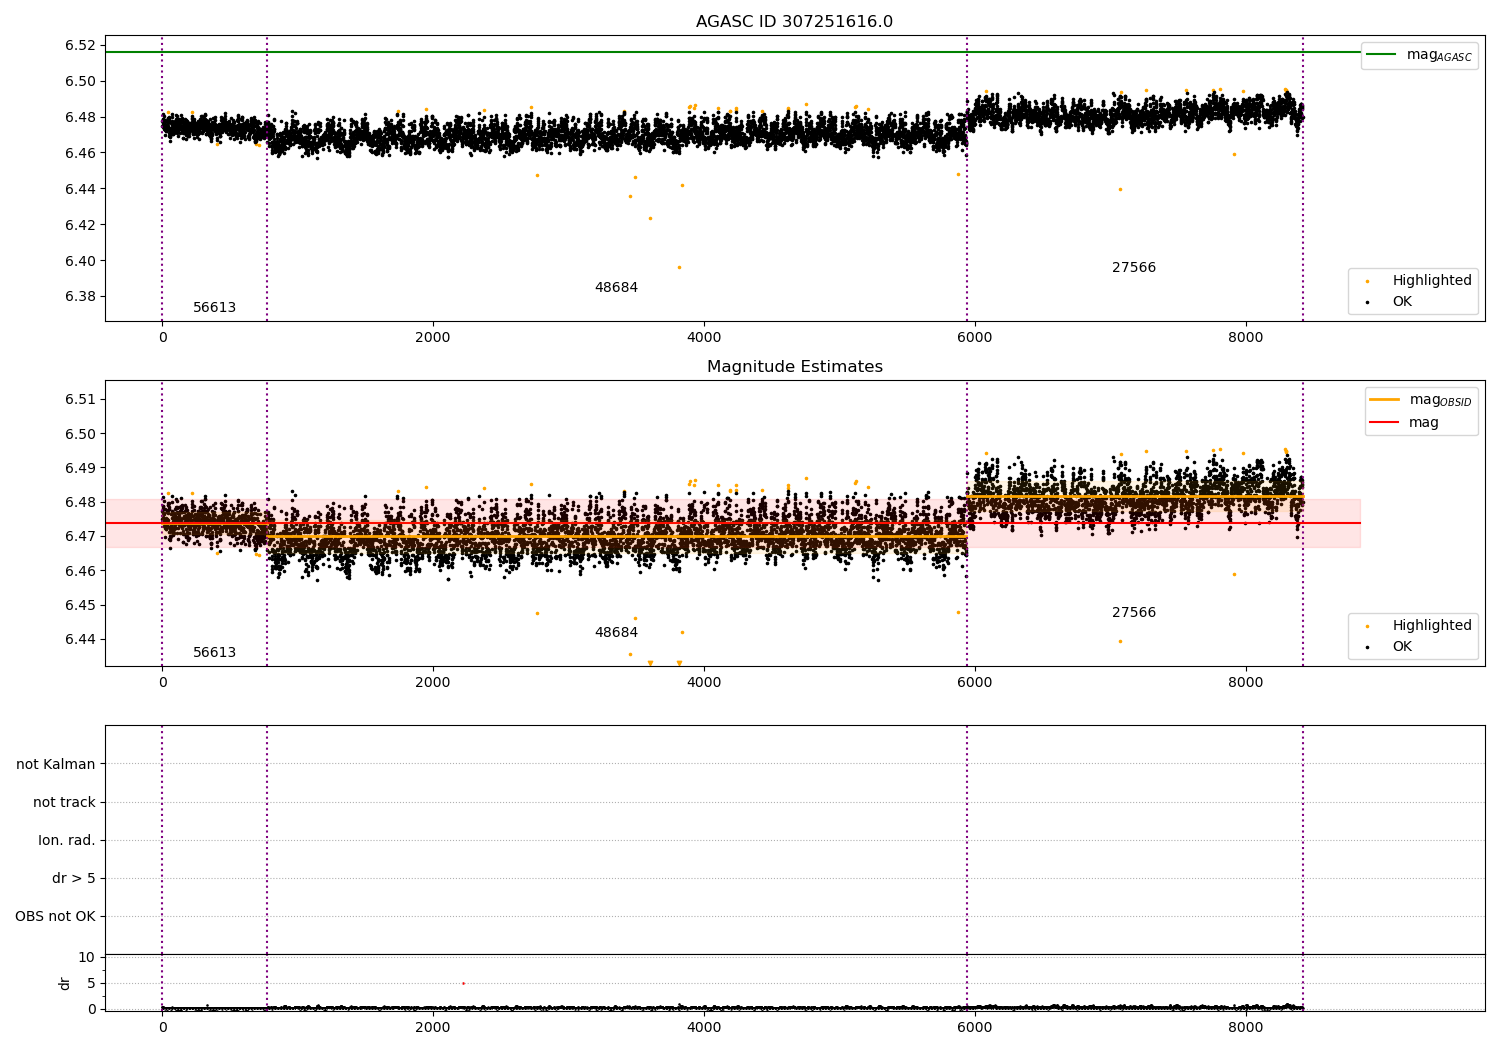Click label 48684 in the middle plot
1500x1050 pixels.
(x=616, y=633)
